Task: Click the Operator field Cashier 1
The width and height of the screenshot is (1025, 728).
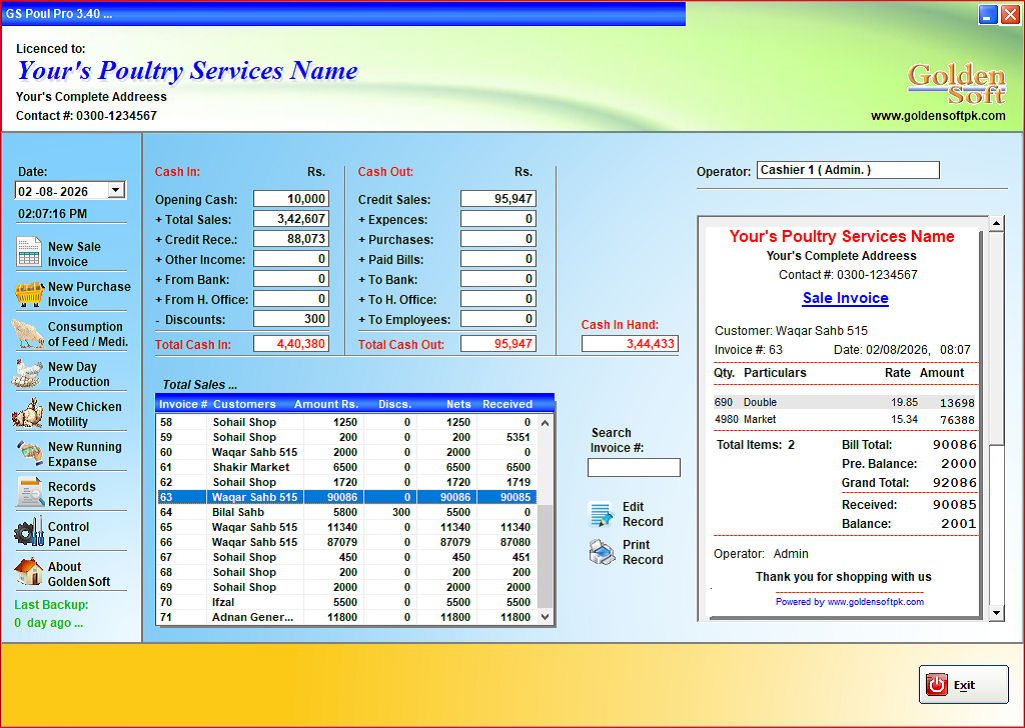Action: click(x=848, y=170)
